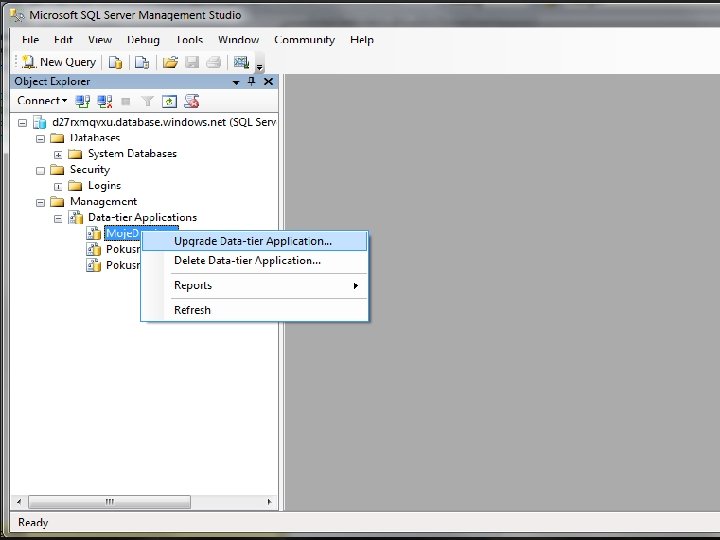
Task: Select the Logins folder
Action: [x=104, y=186]
